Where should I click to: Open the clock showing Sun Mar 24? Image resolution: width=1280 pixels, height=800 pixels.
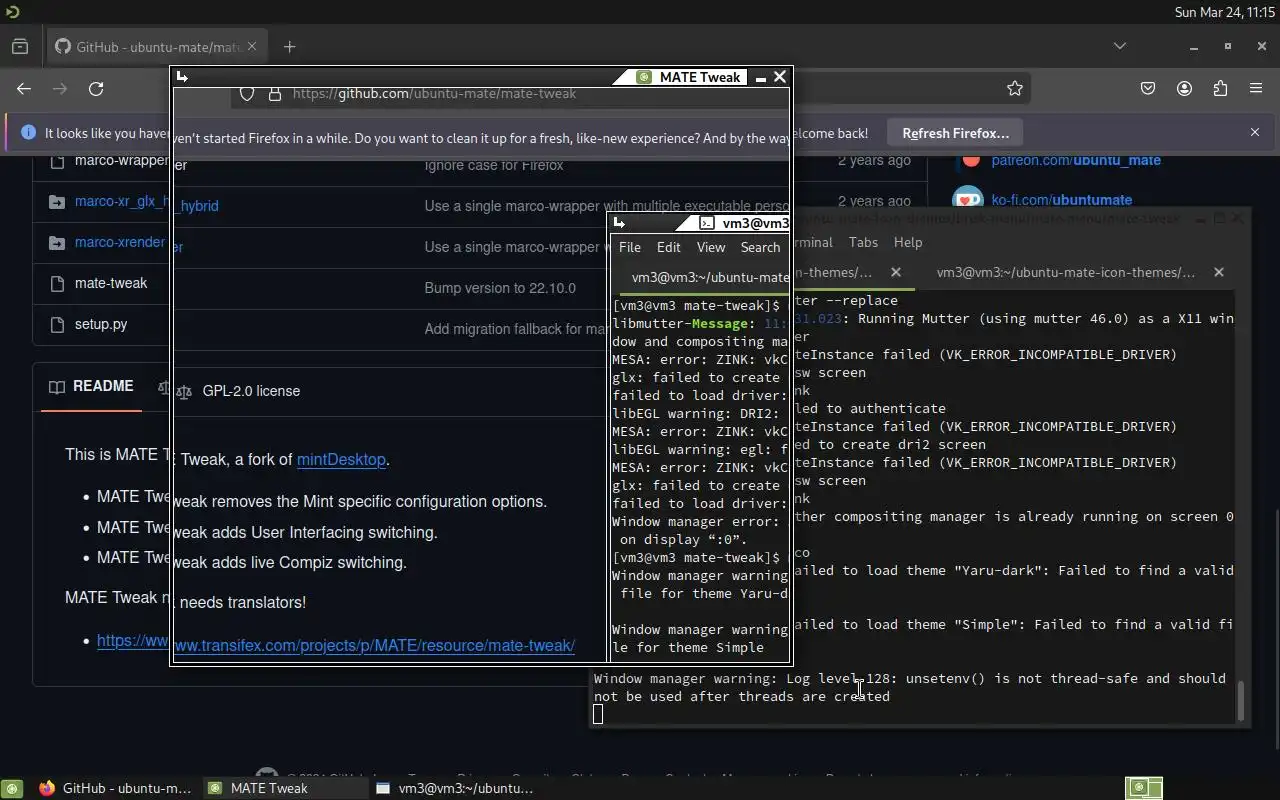1224,12
